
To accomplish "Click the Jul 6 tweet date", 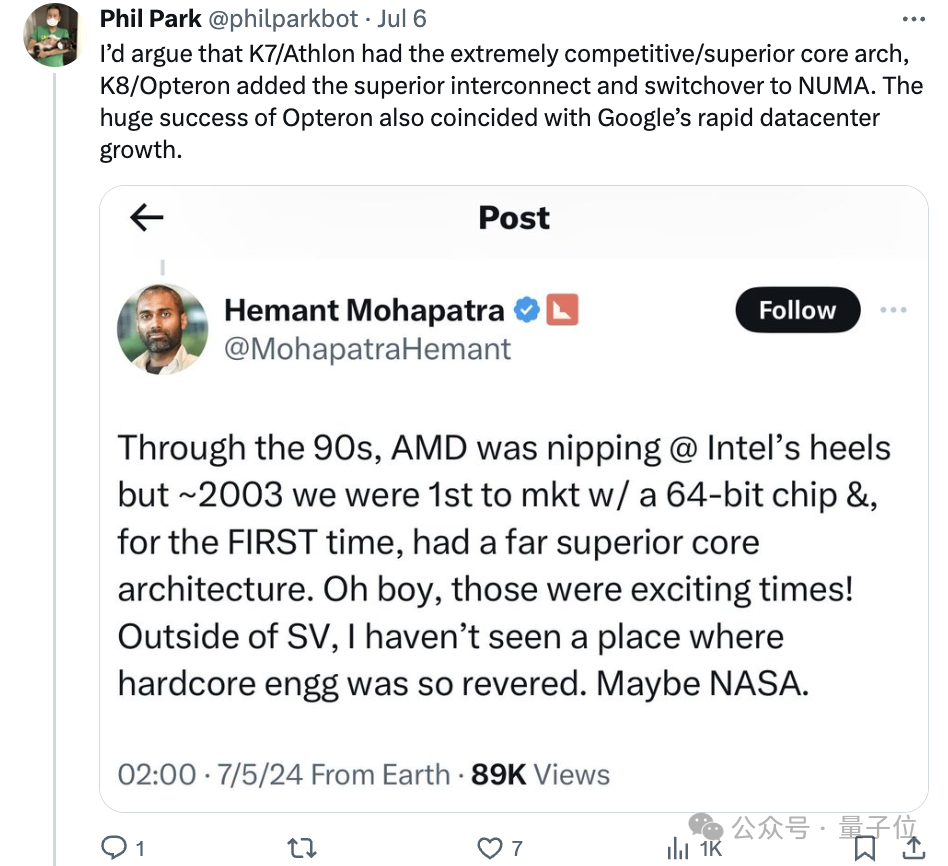I will [x=401, y=19].
